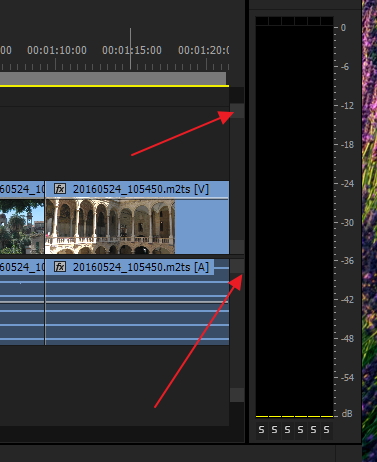Image resolution: width=377 pixels, height=462 pixels.
Task: Solo the third audio meter channel
Action: point(287,430)
